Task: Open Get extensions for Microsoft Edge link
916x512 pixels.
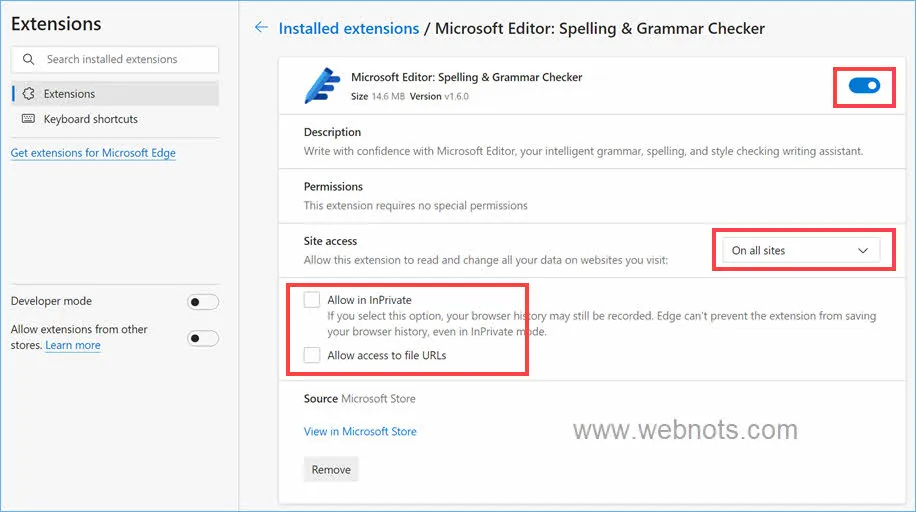Action: [93, 153]
